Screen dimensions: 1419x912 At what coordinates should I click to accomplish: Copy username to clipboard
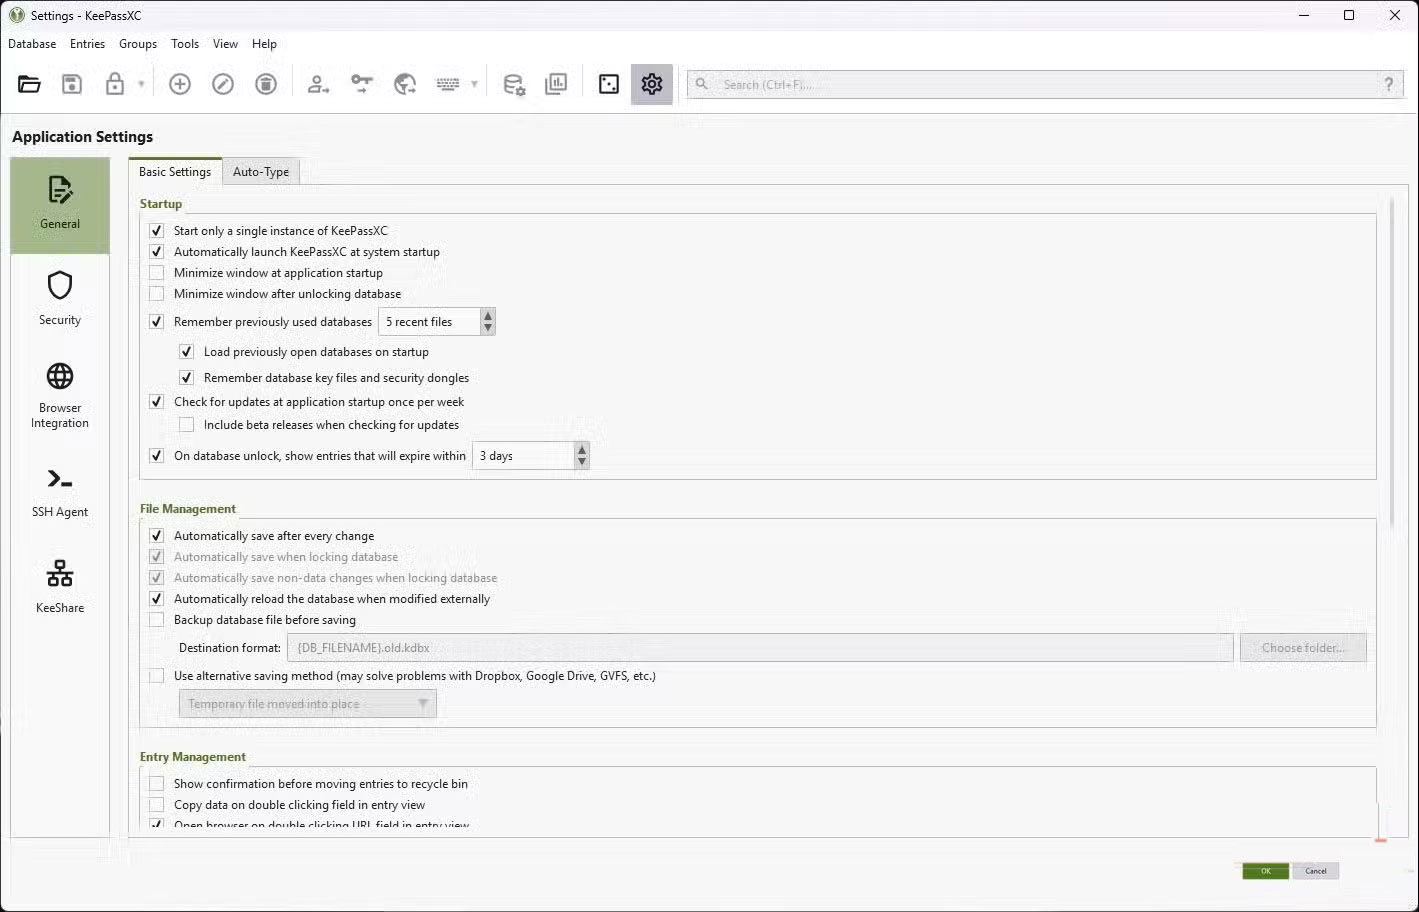click(x=318, y=83)
